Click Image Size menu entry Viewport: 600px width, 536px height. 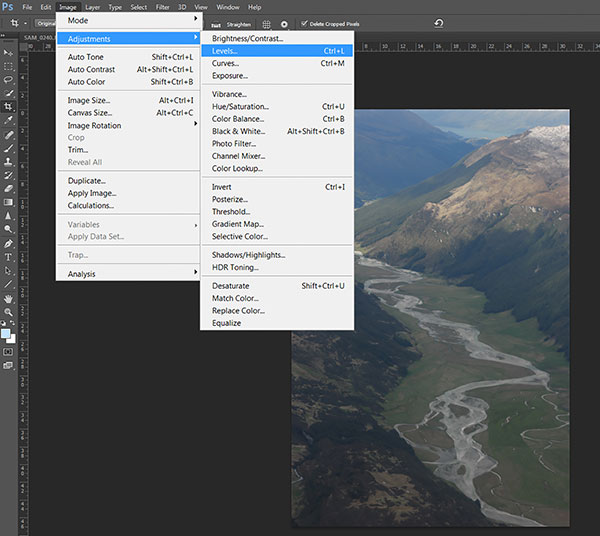(89, 100)
